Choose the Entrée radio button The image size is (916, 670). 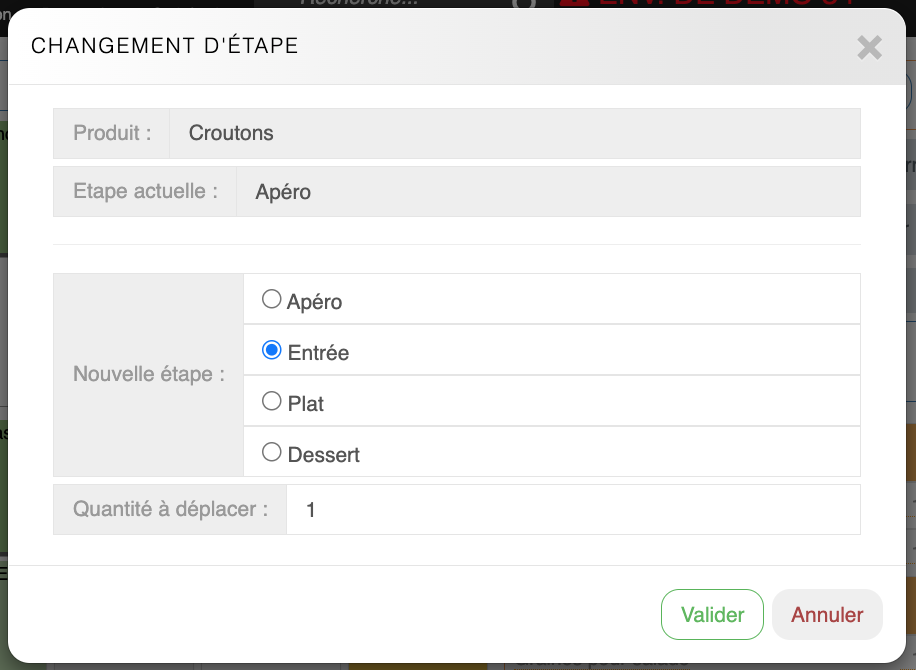[271, 350]
